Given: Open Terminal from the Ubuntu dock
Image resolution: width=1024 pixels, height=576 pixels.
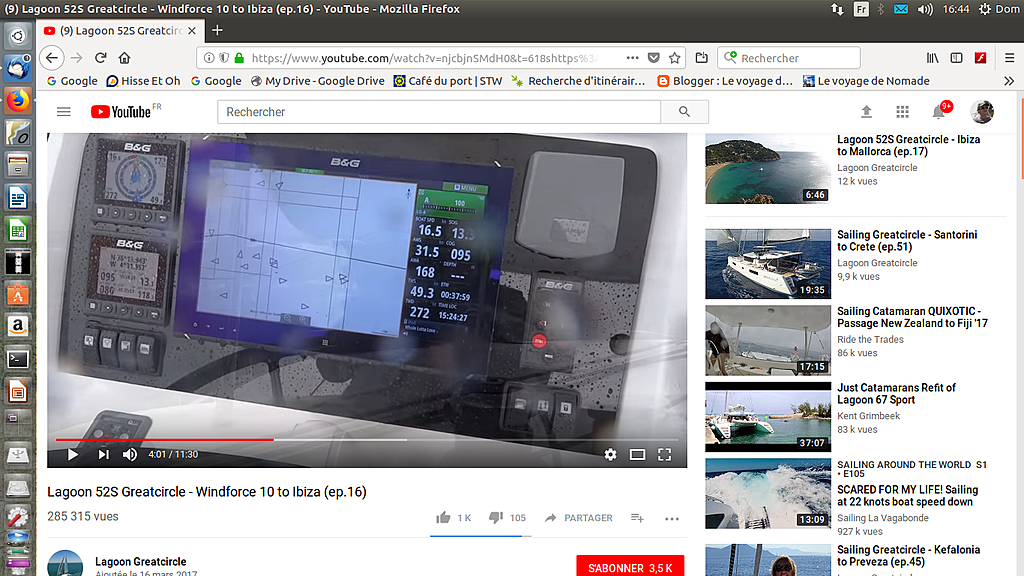Looking at the screenshot, I should click(x=18, y=359).
